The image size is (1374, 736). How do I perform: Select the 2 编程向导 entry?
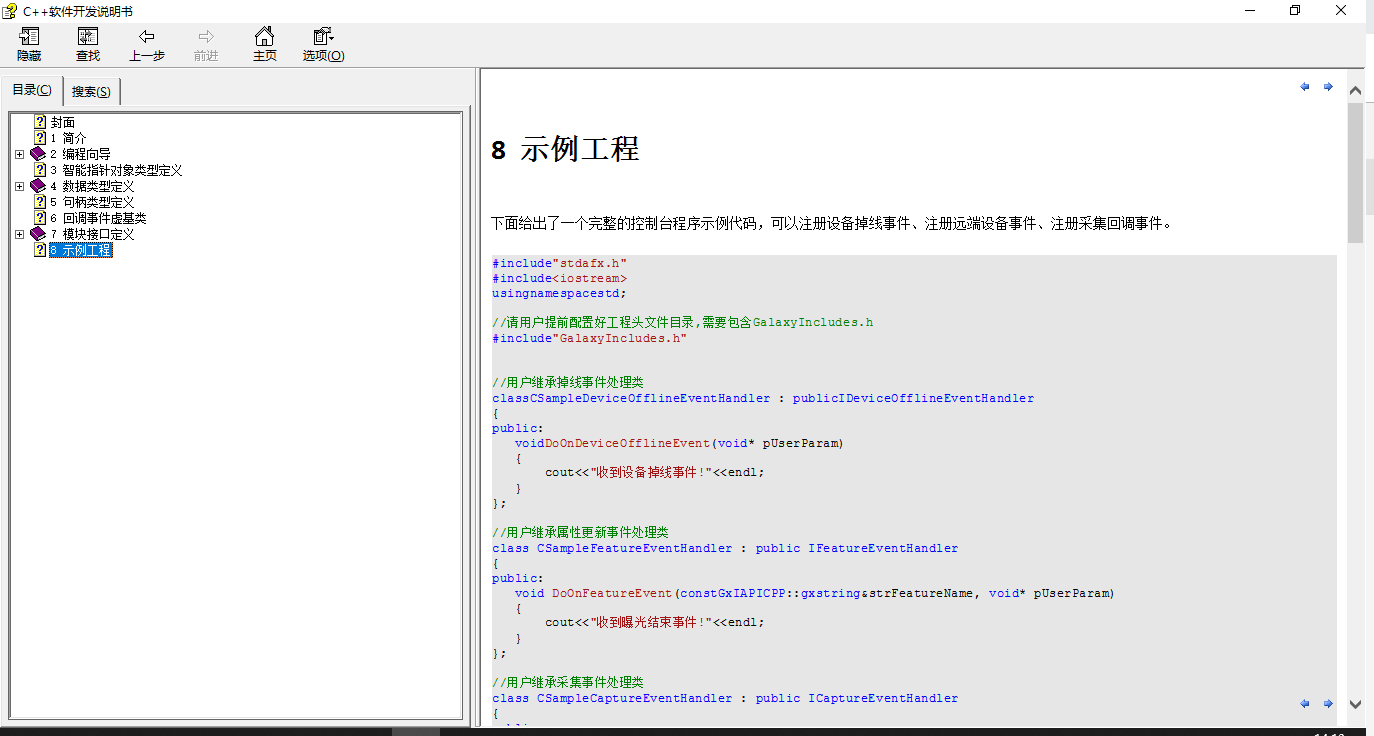click(80, 154)
